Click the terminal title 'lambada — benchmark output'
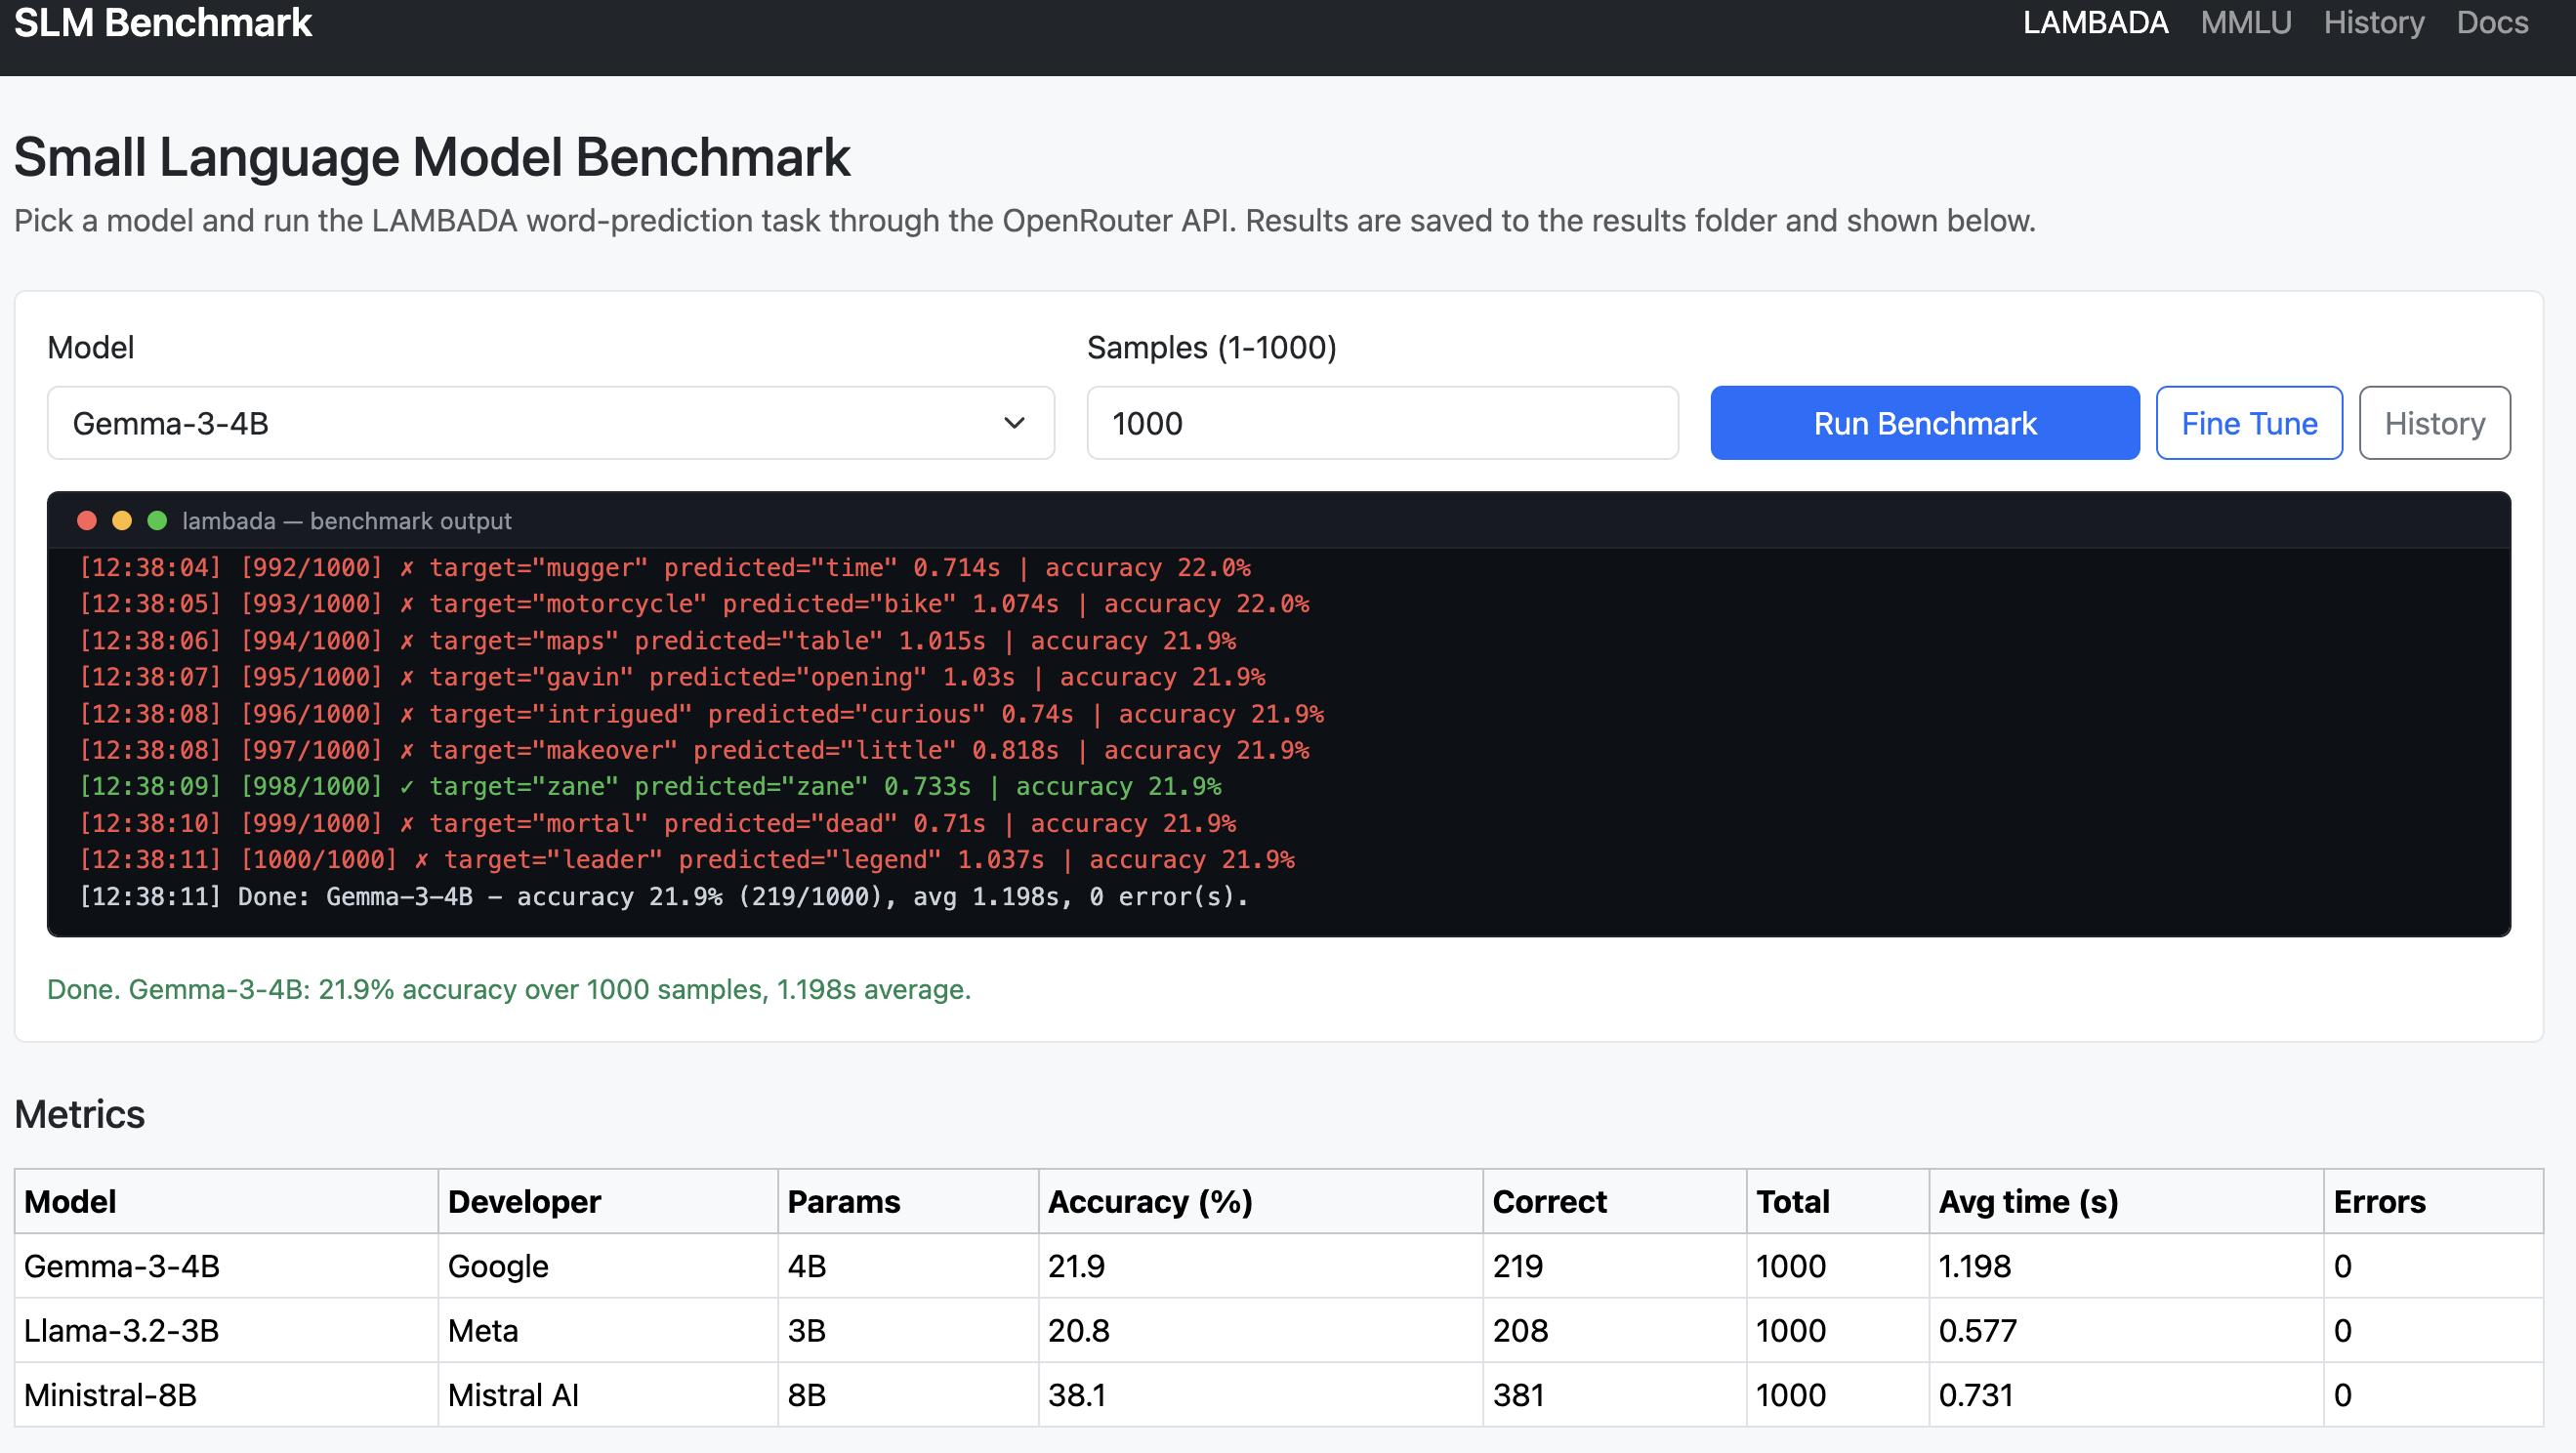2576x1453 pixels. 346,521
